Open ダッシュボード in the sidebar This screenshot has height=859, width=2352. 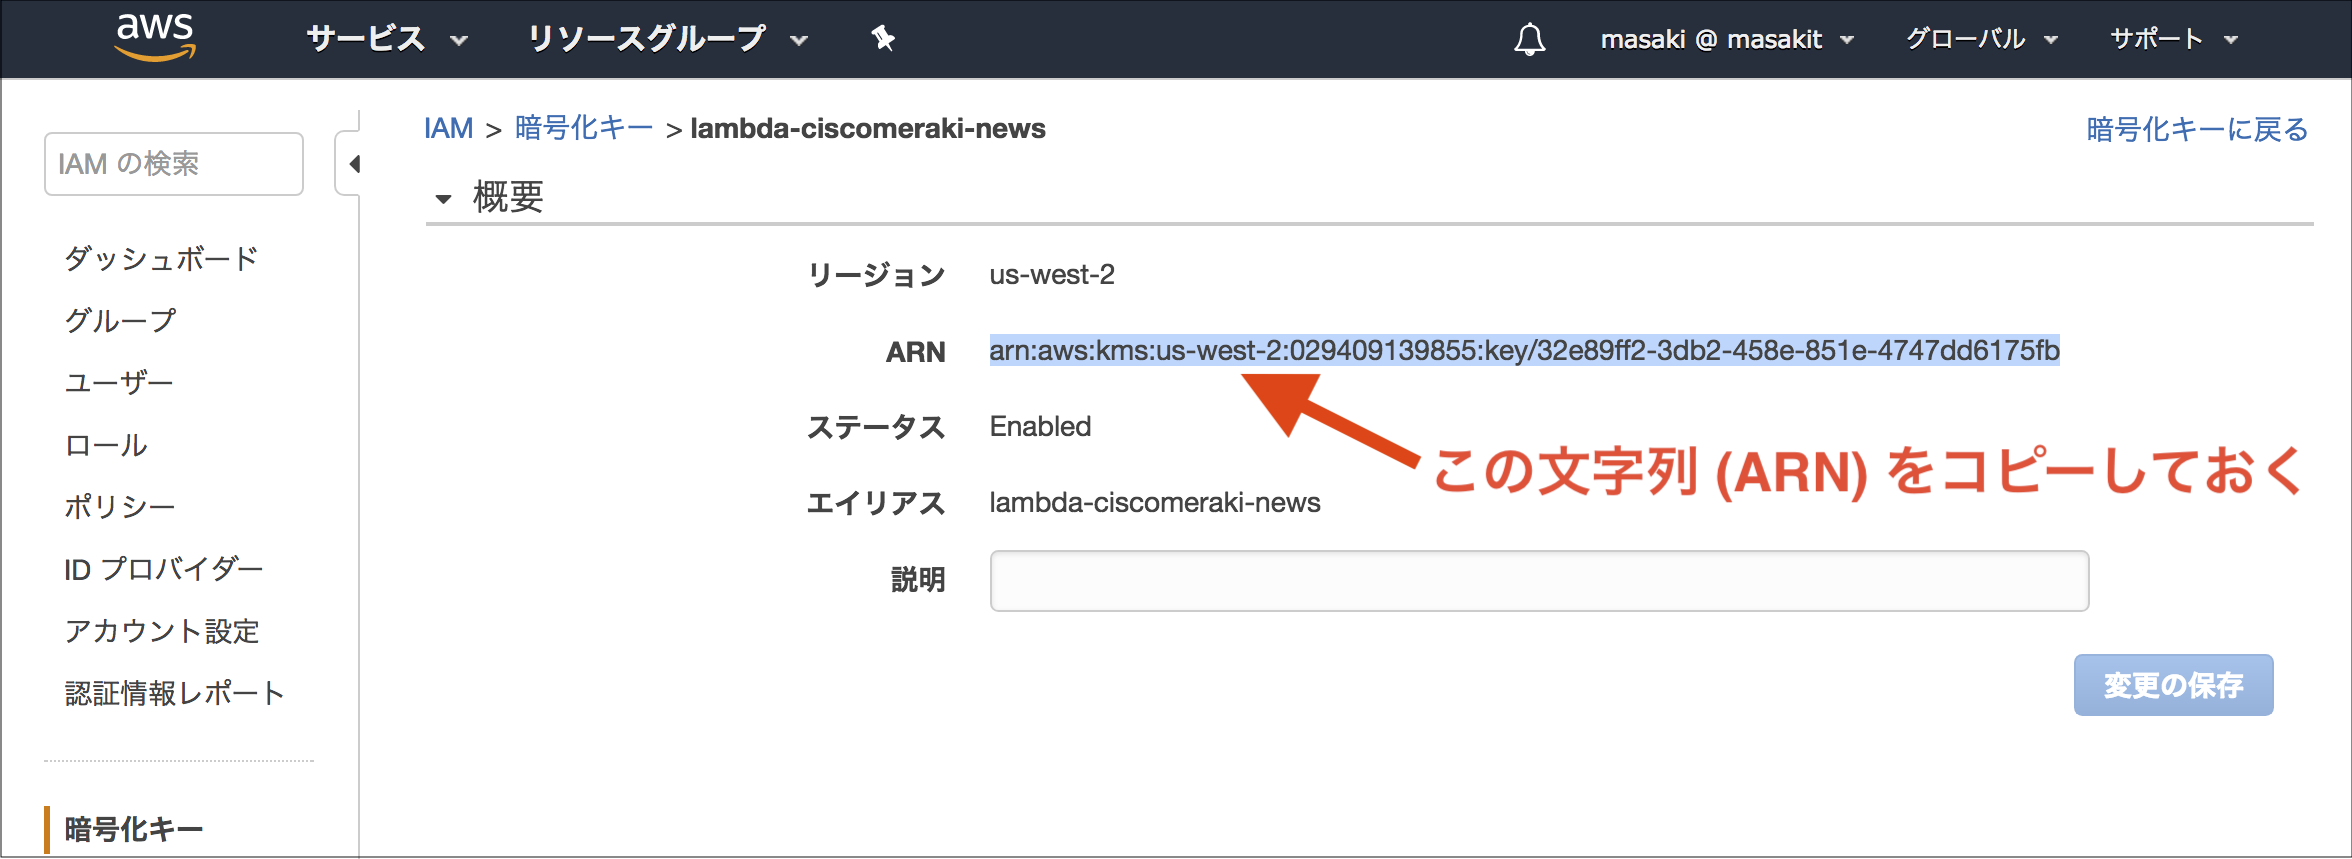(161, 258)
